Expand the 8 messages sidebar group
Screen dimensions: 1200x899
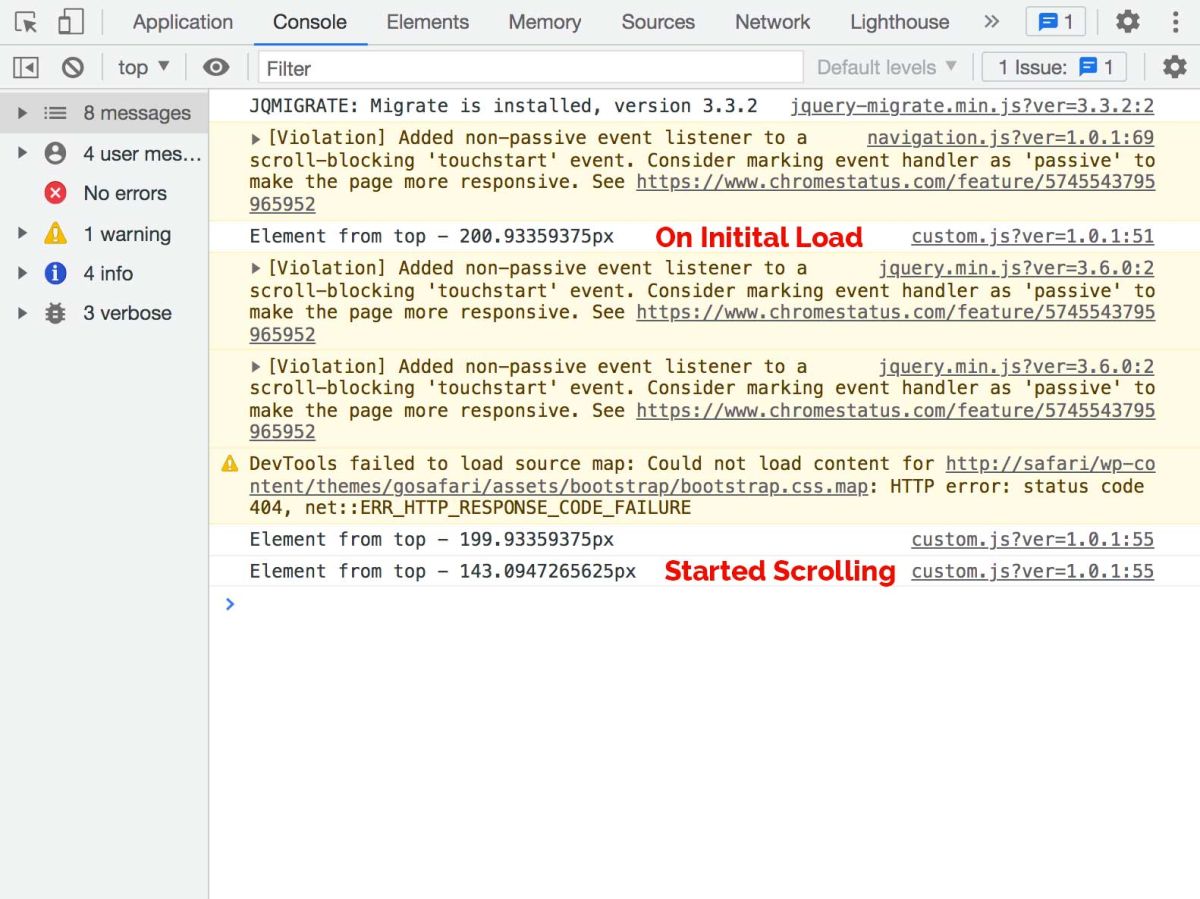(23, 113)
